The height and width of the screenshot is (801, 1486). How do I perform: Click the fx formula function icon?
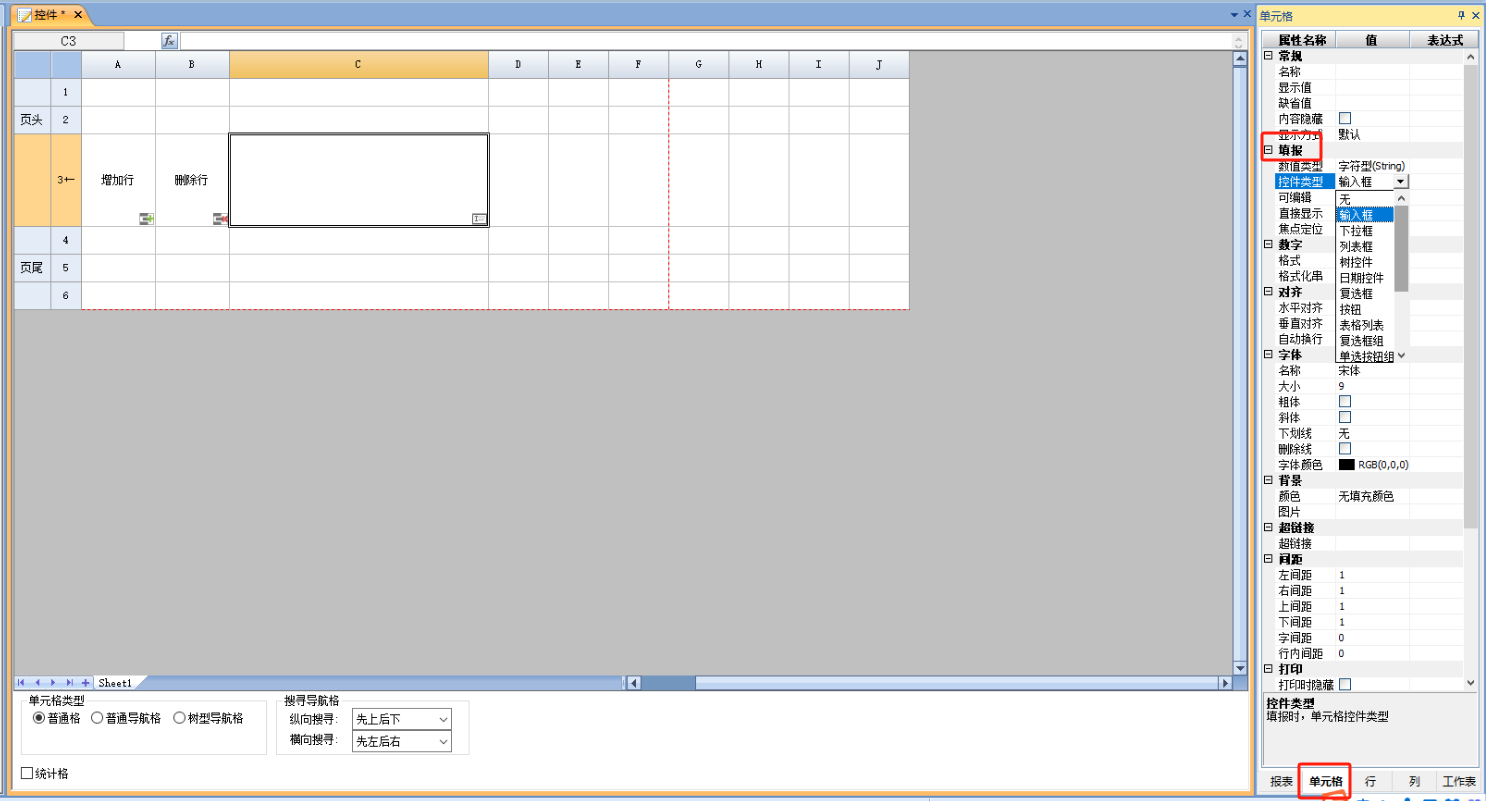pyautogui.click(x=170, y=41)
